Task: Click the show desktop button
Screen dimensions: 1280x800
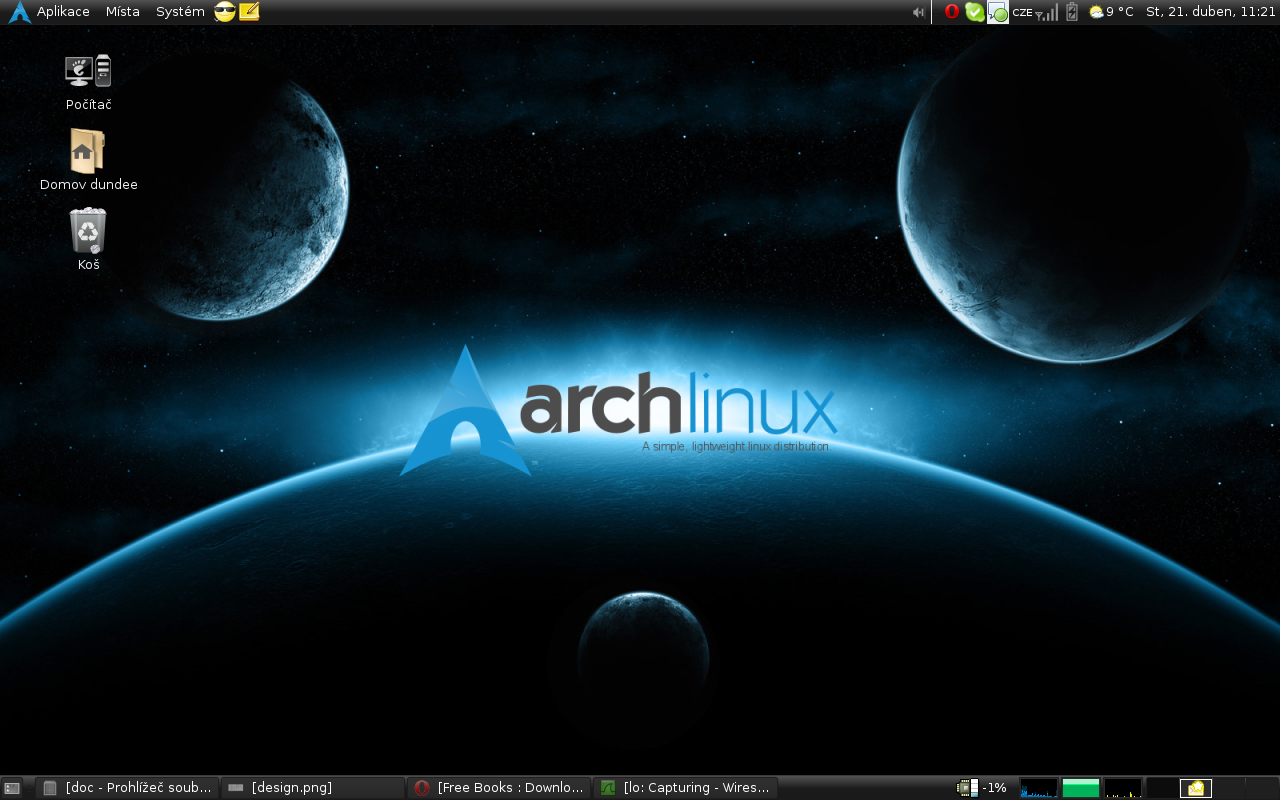Action: coord(12,788)
